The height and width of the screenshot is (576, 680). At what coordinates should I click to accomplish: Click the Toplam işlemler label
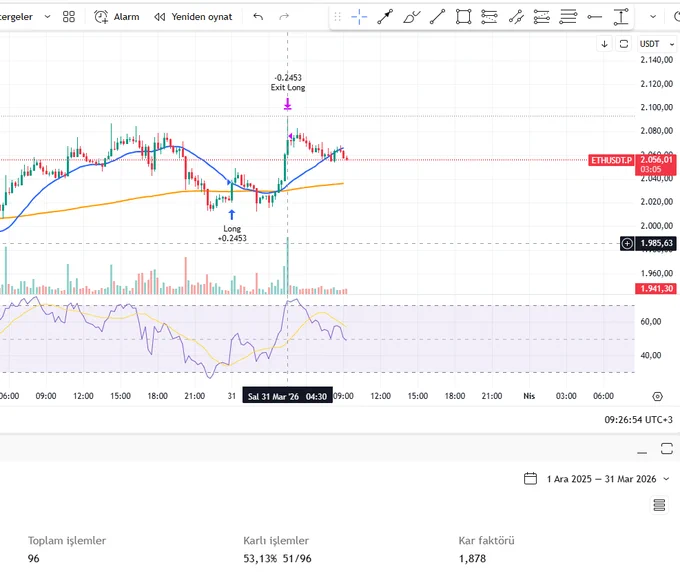[67, 540]
